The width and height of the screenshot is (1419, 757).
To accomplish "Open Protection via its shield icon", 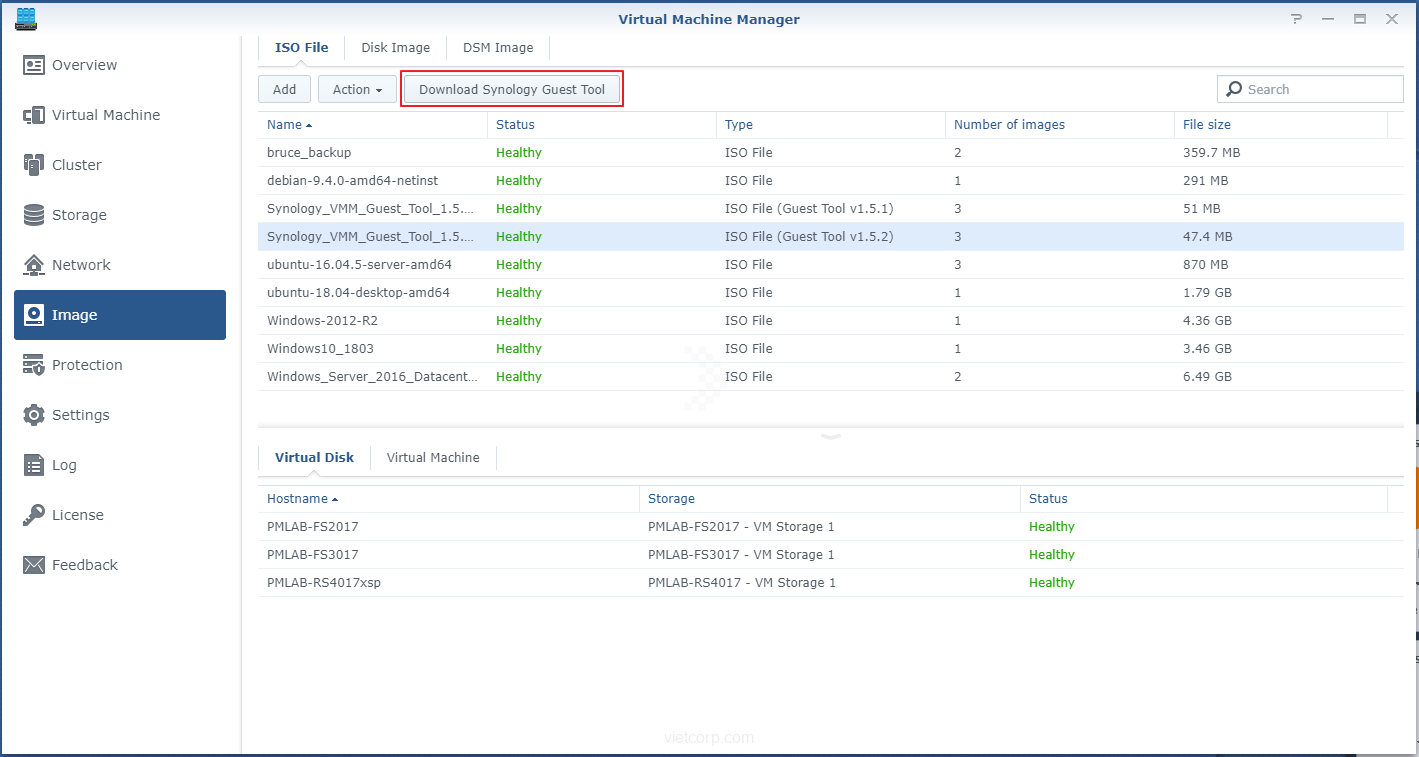I will 34,365.
